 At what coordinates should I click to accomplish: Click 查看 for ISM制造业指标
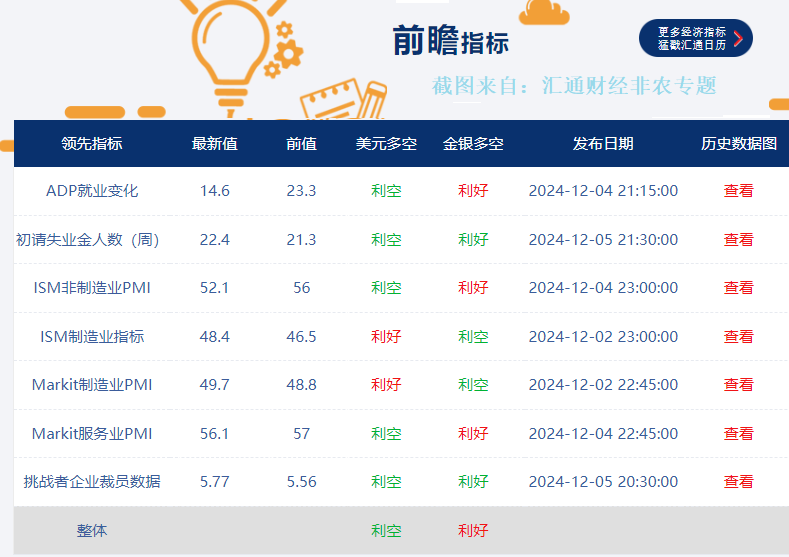click(x=738, y=337)
